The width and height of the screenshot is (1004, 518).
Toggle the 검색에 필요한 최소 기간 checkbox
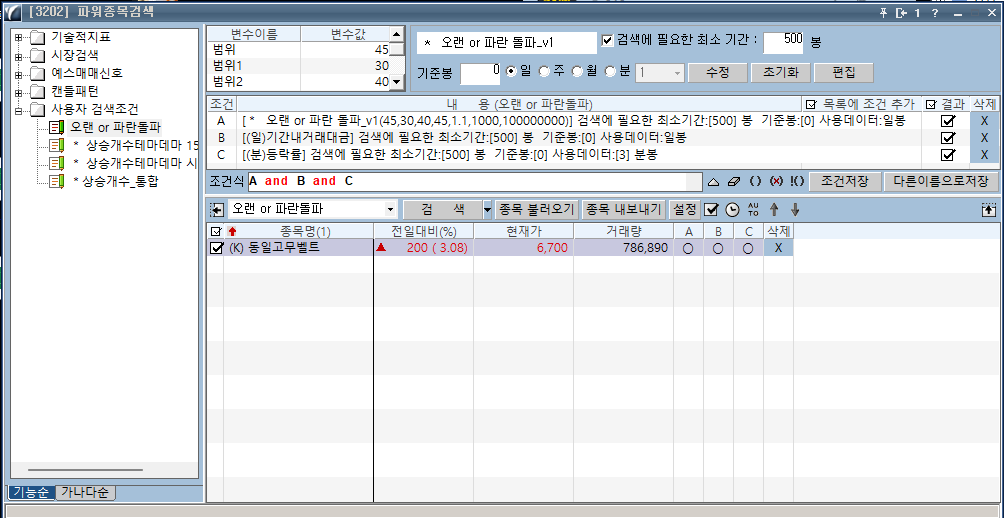pos(608,41)
